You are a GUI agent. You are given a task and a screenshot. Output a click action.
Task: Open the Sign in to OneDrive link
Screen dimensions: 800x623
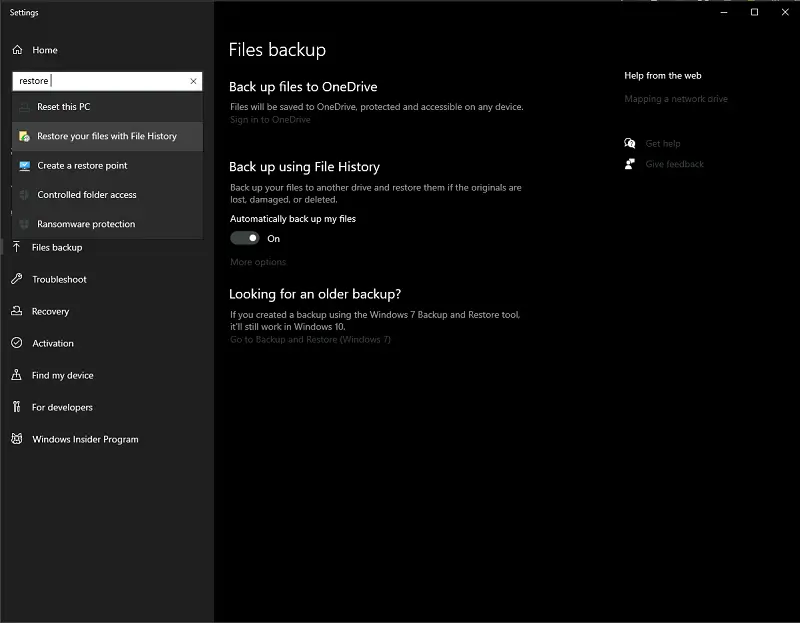[x=270, y=120]
